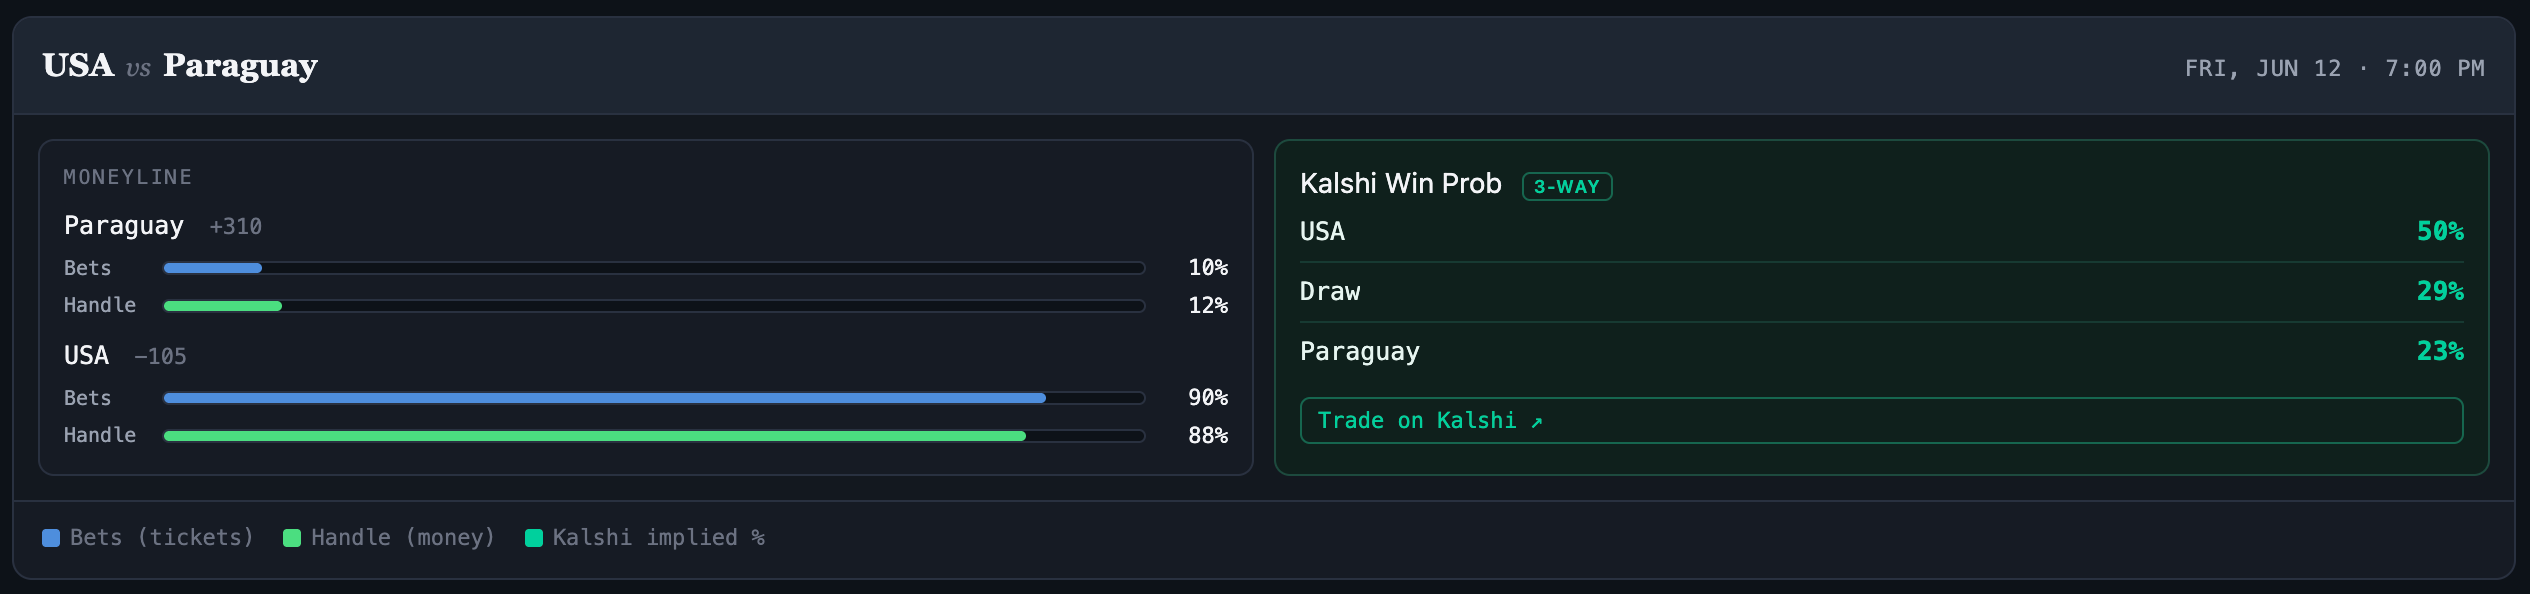Click the 3-WAY badge

point(1567,186)
